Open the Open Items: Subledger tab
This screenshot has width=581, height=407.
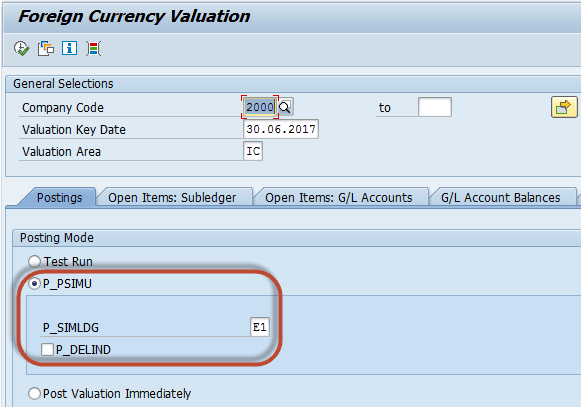pos(172,198)
